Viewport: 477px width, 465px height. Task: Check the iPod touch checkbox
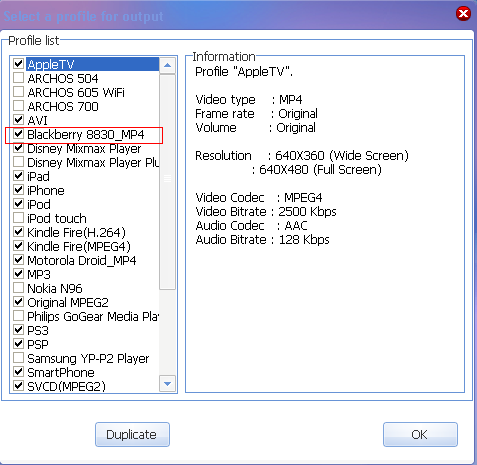(x=18, y=218)
